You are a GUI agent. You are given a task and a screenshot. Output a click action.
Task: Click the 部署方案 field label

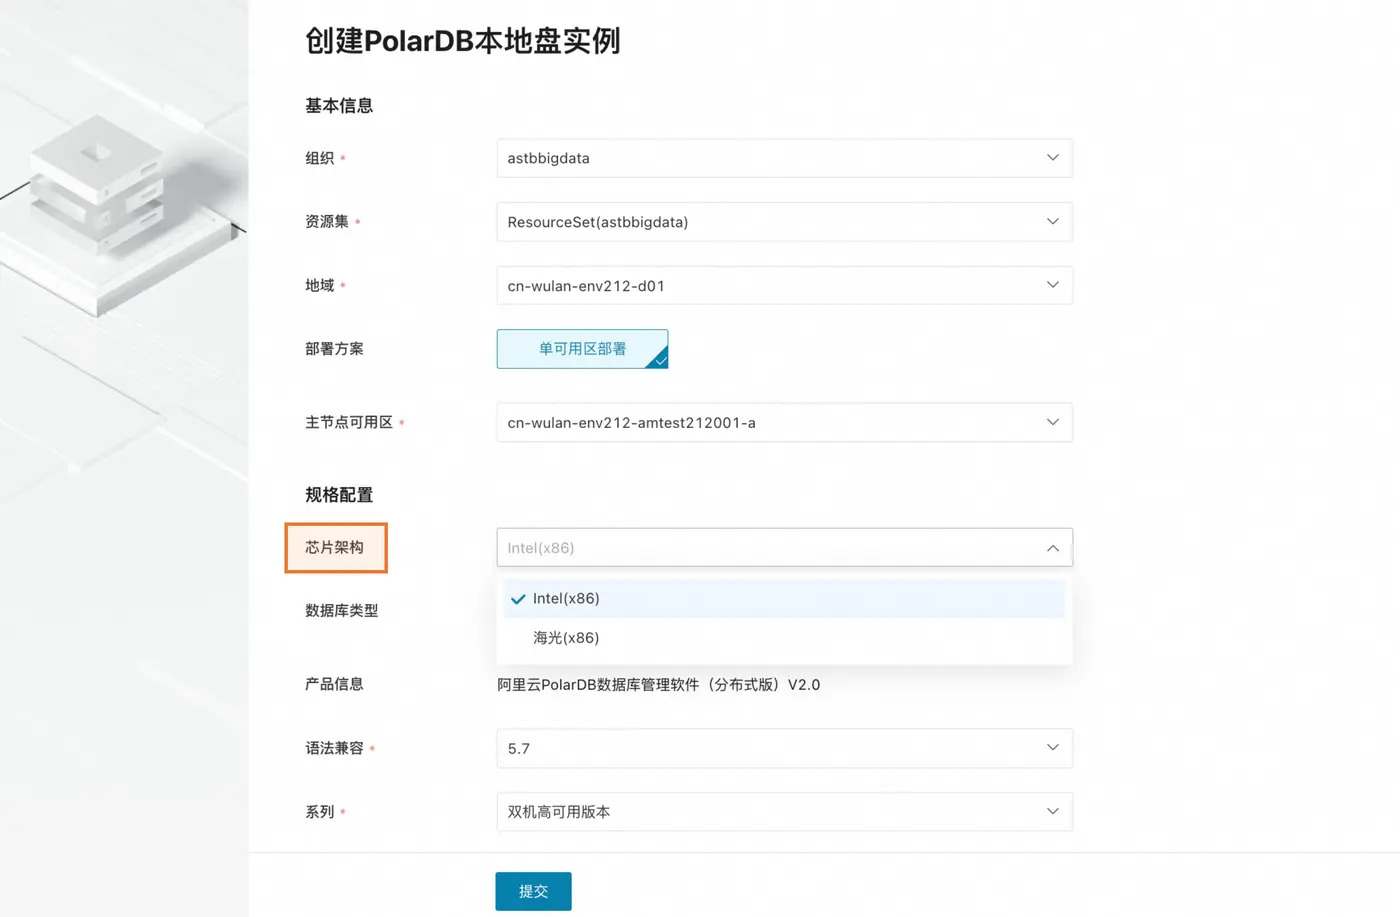[x=334, y=349]
